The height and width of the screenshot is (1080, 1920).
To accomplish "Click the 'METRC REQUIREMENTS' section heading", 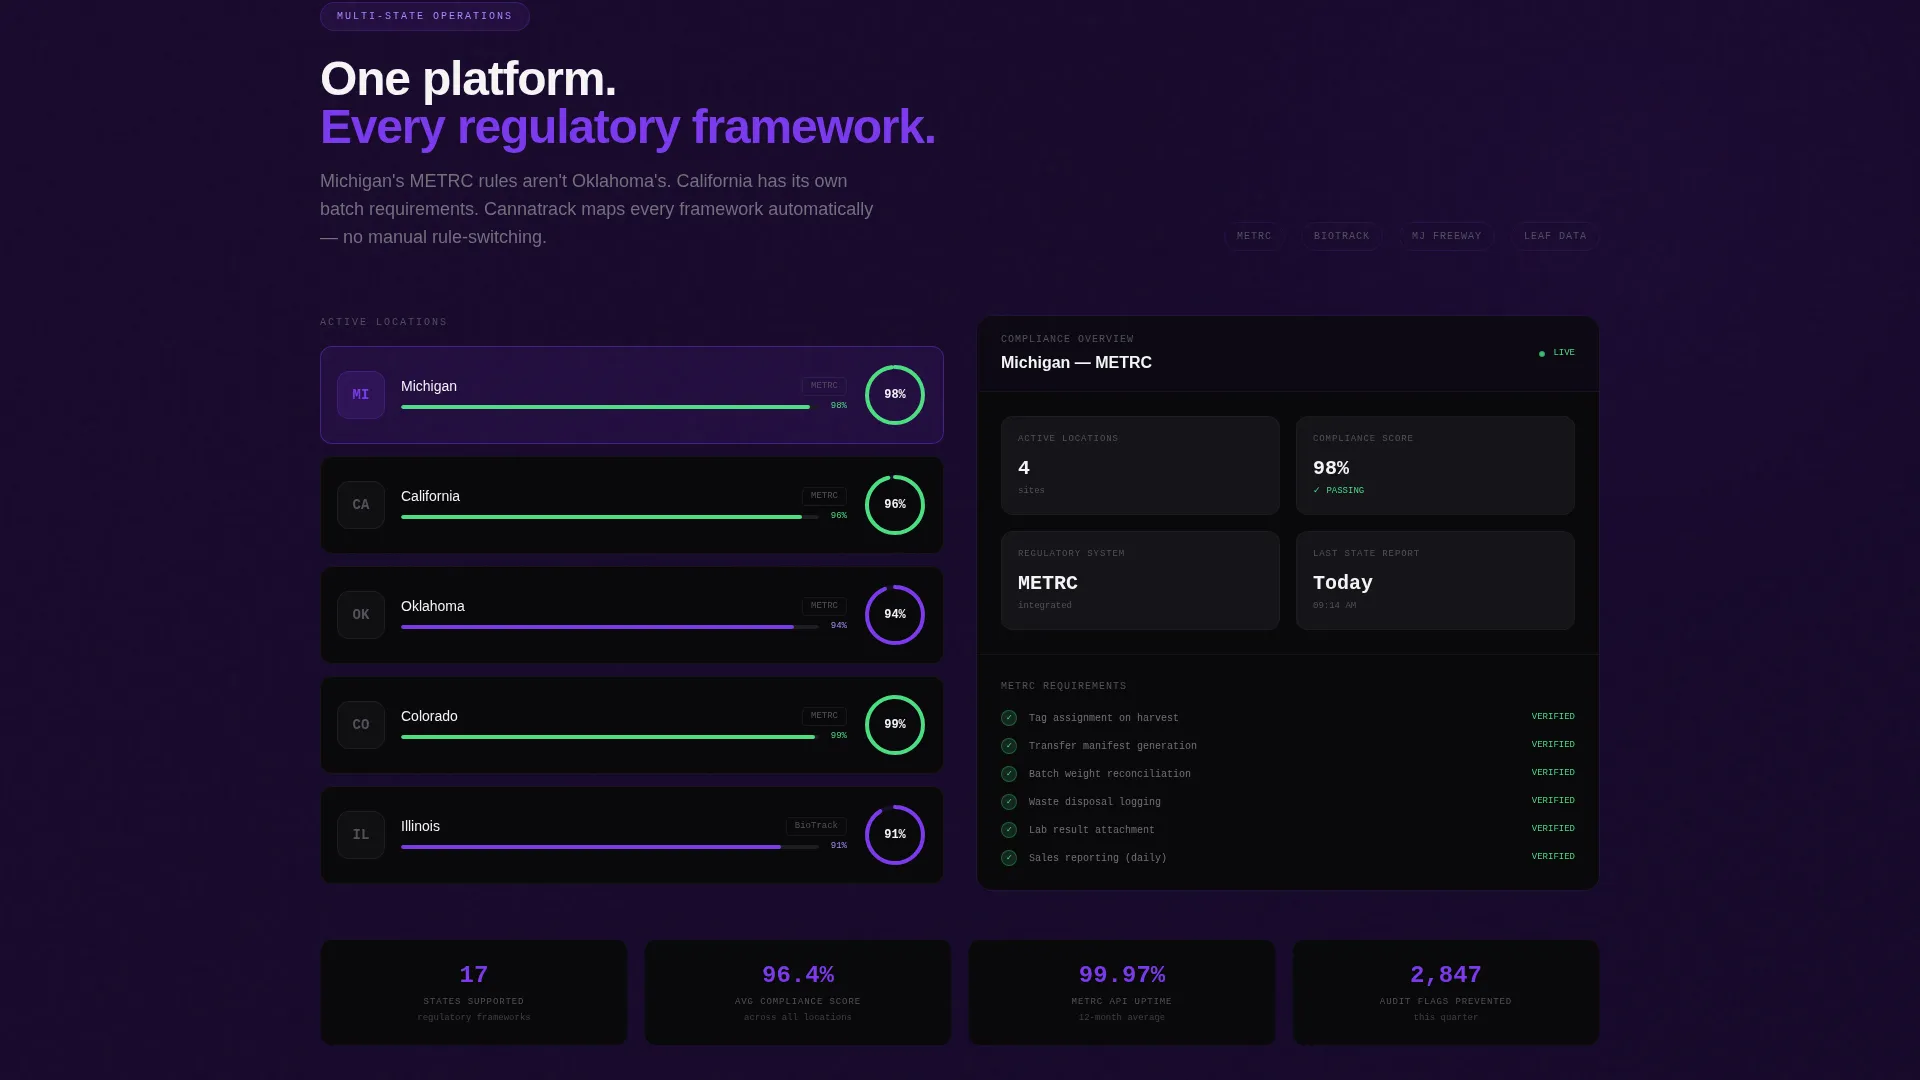I will [1064, 686].
